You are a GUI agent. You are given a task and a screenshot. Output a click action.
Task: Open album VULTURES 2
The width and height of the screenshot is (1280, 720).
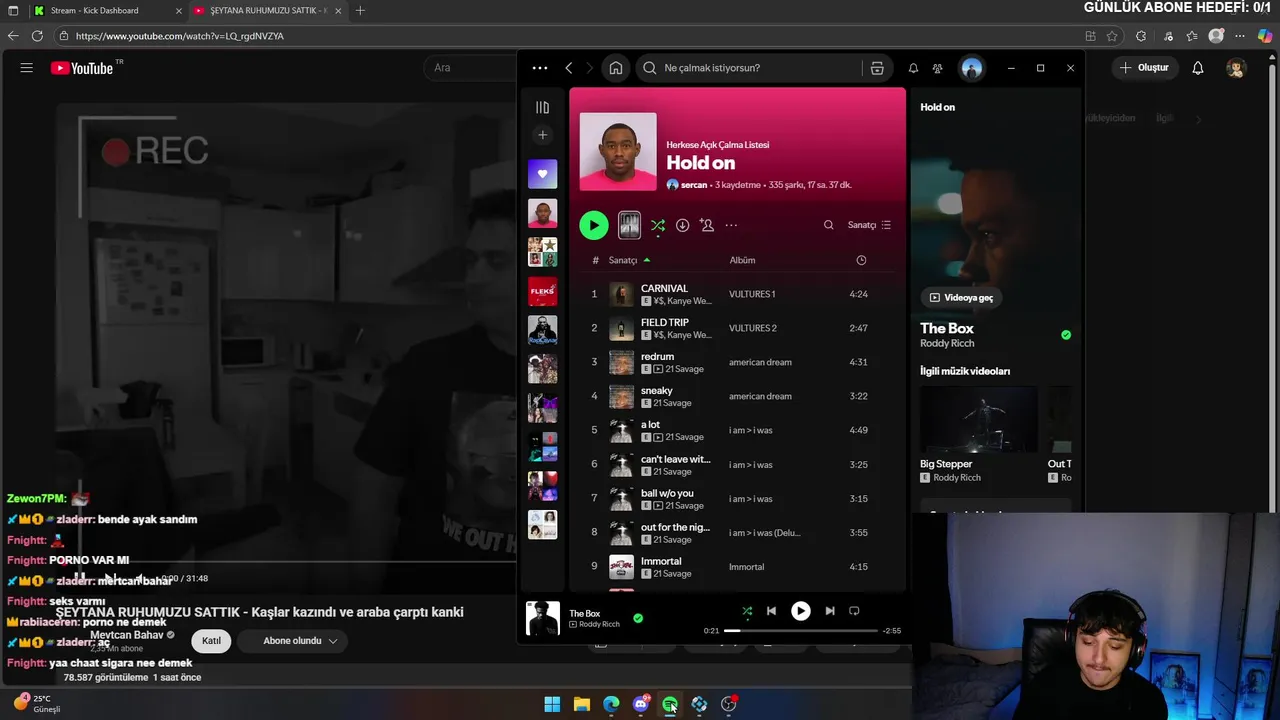pos(753,328)
